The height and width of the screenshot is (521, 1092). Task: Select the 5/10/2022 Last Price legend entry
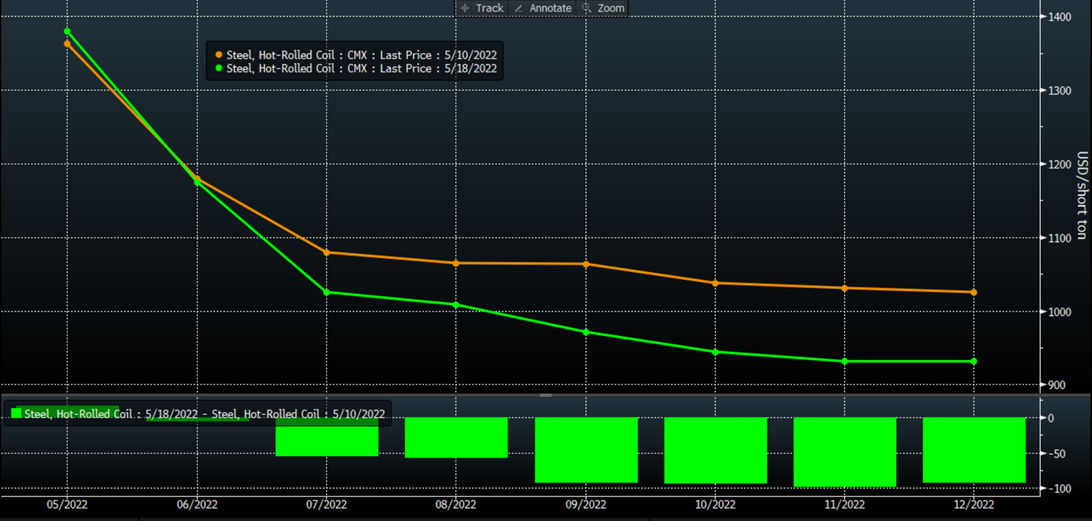pos(362,54)
